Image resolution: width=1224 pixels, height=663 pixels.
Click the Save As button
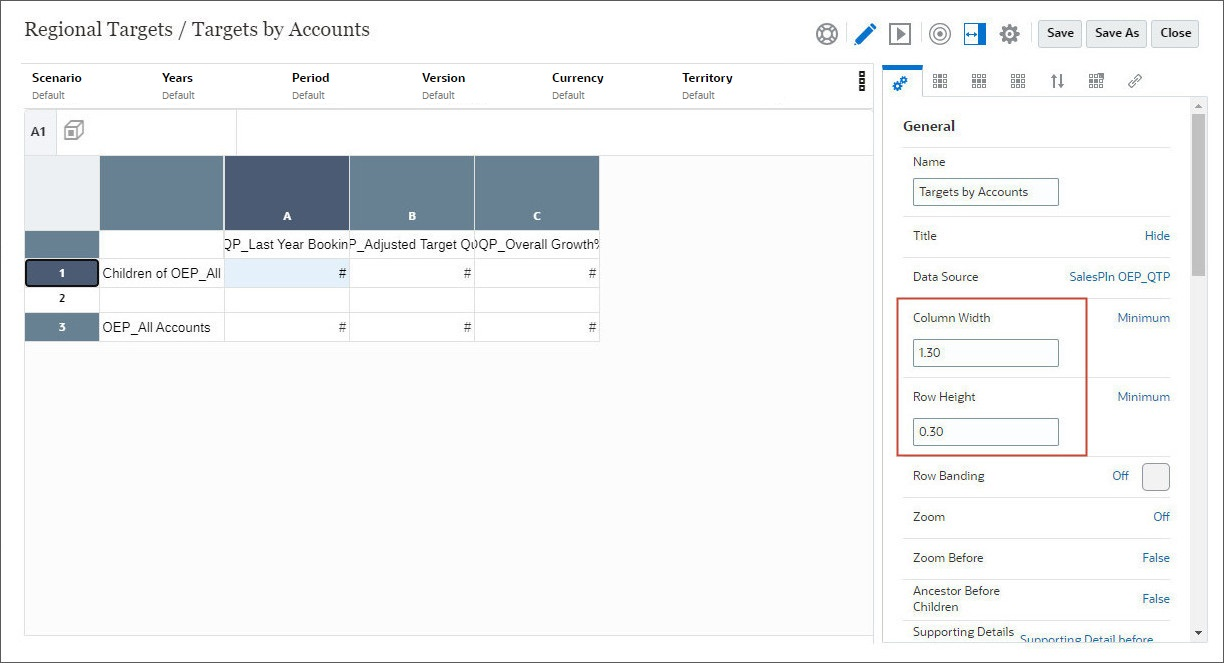[1117, 33]
